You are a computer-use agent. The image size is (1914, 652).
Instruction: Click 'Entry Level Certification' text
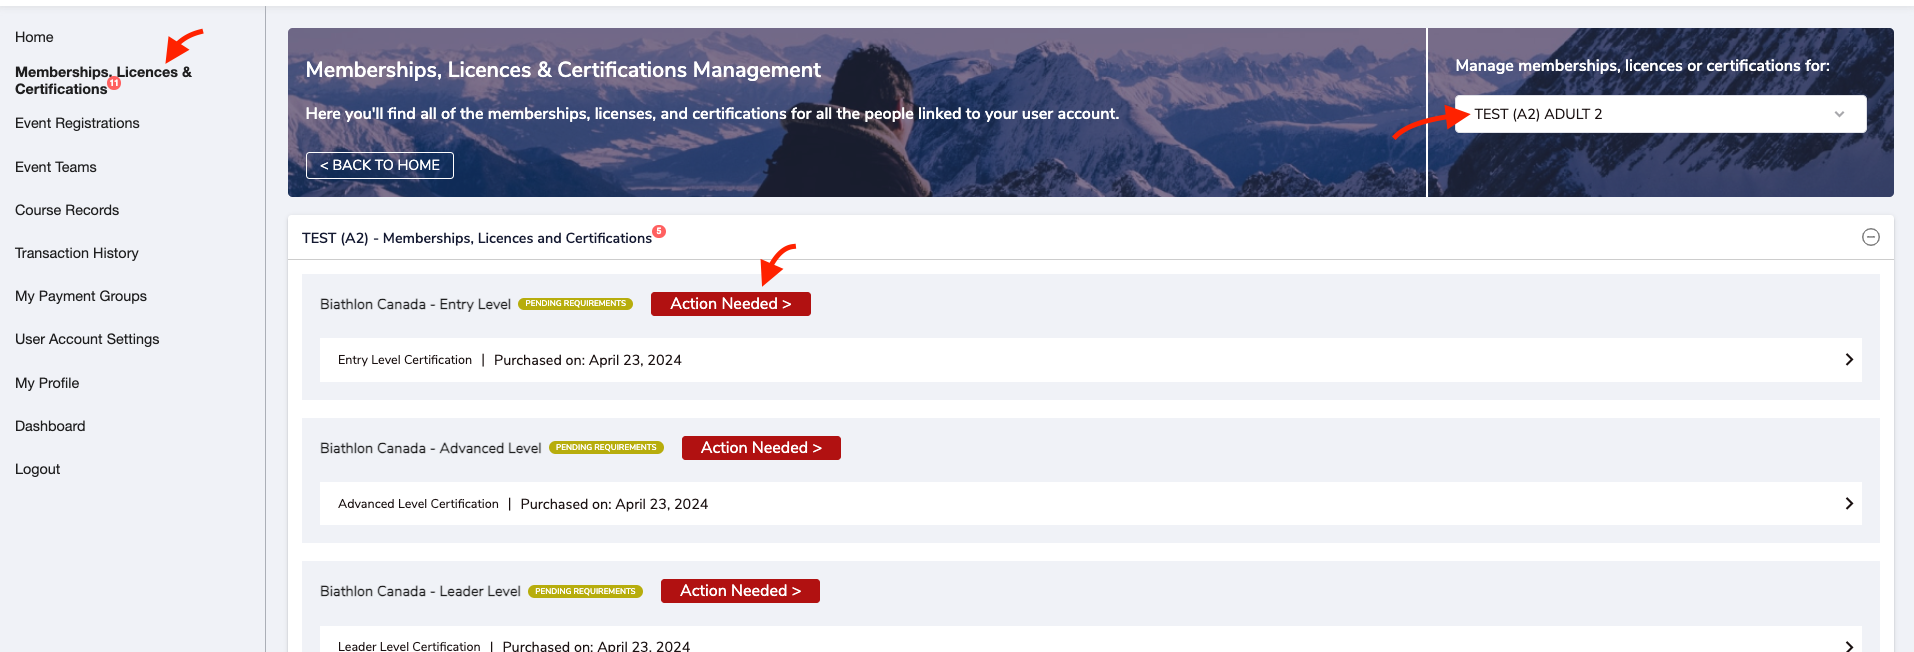click(x=405, y=360)
